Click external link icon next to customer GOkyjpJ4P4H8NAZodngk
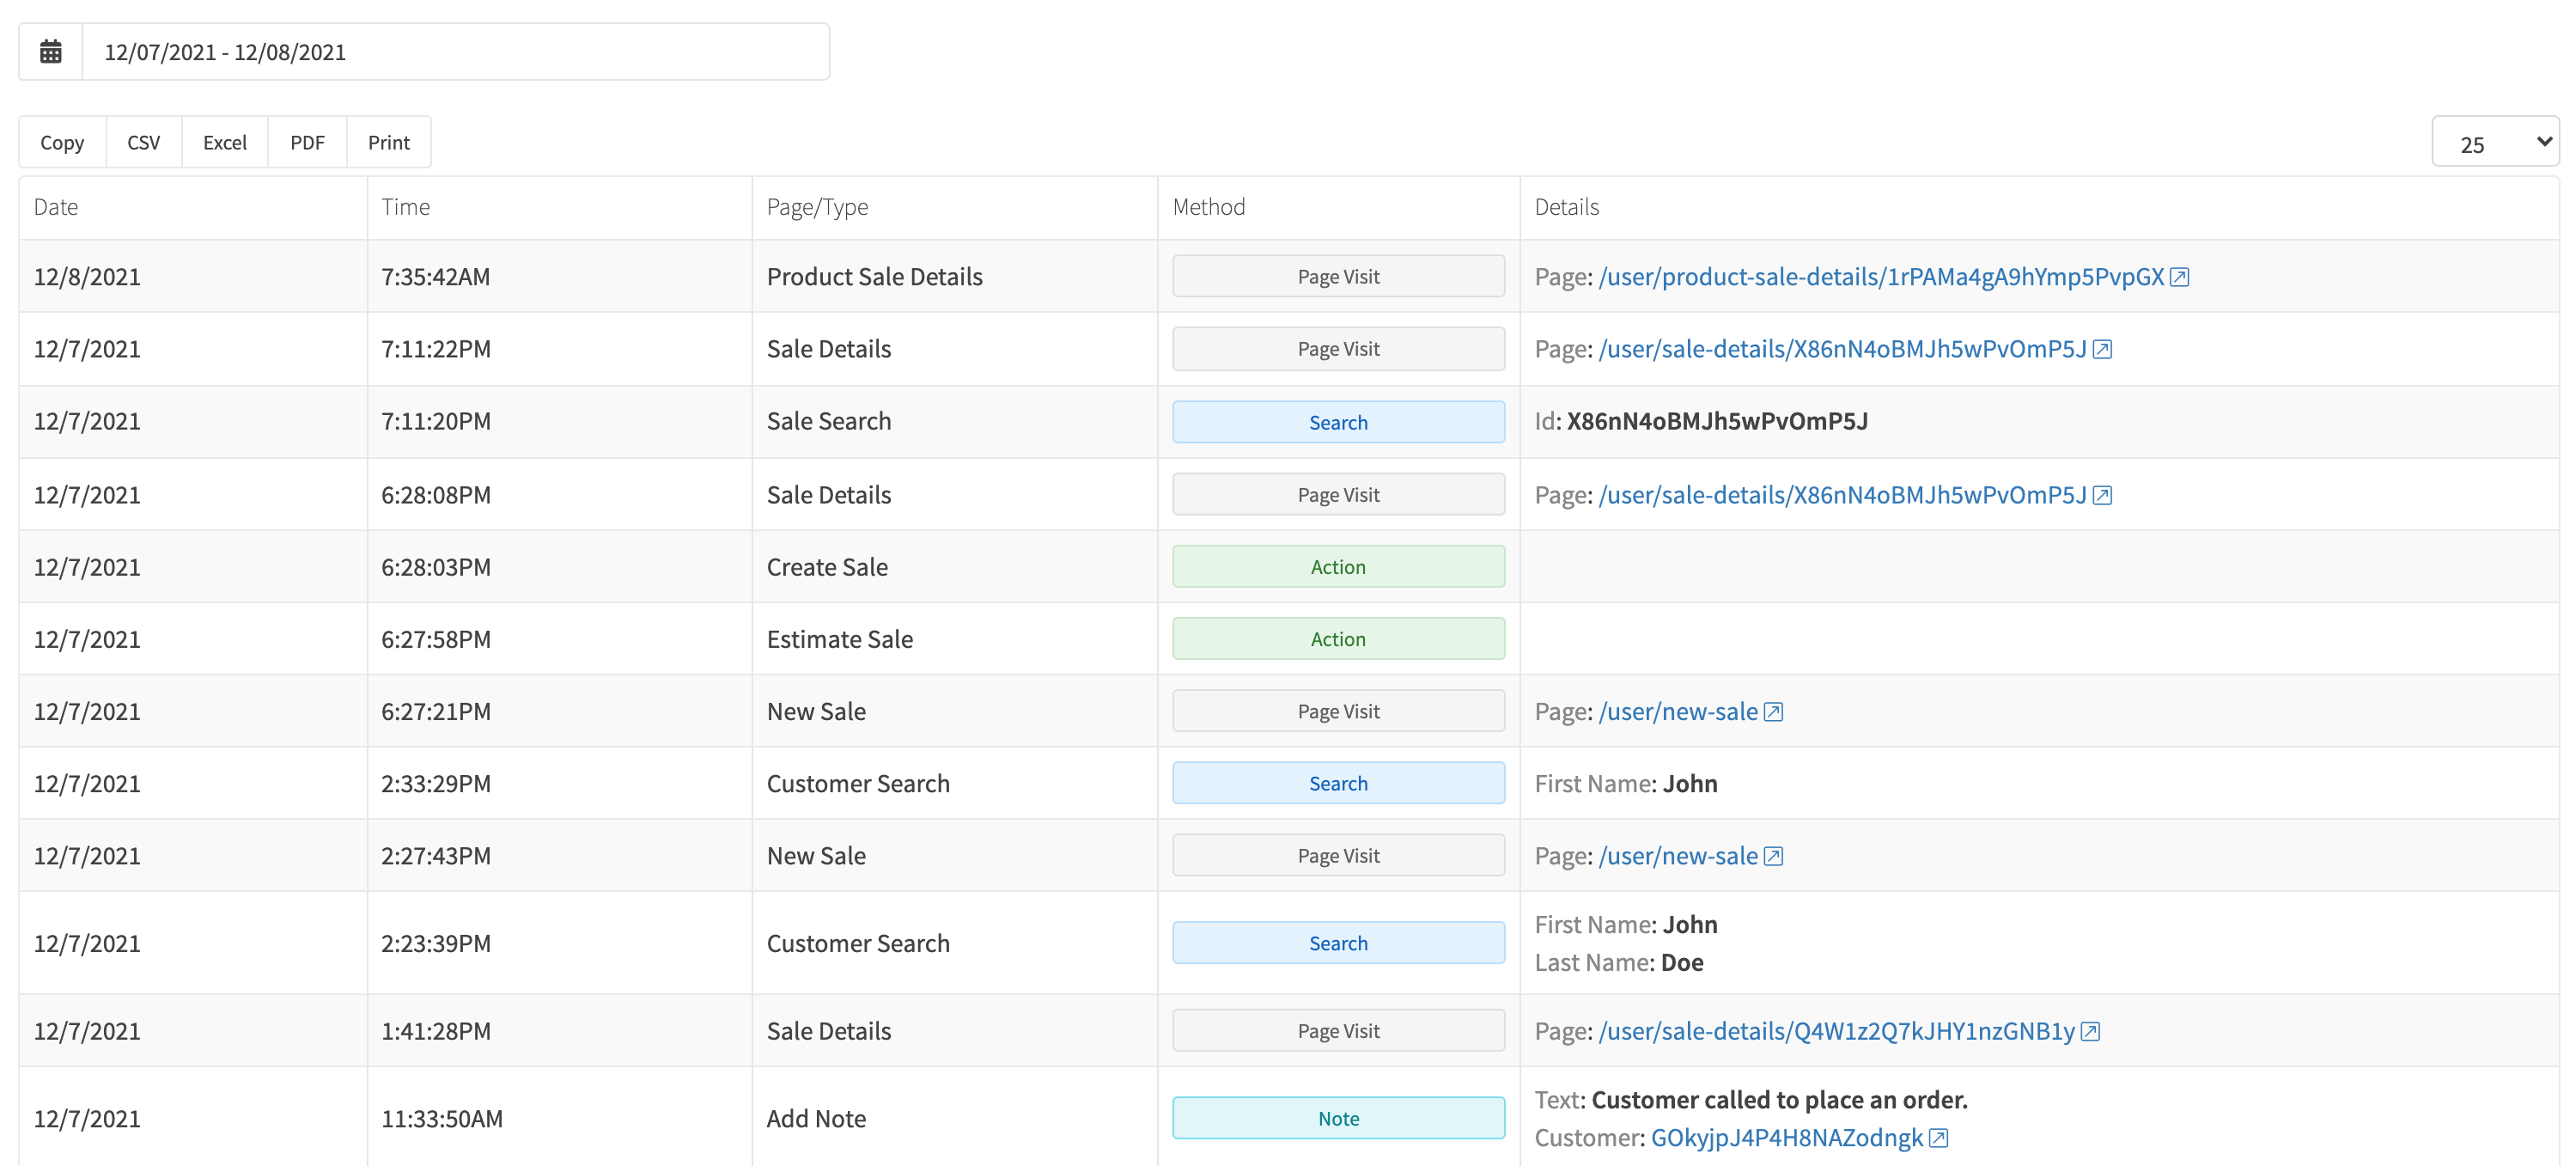The image size is (2576, 1166). pyautogui.click(x=1939, y=1138)
